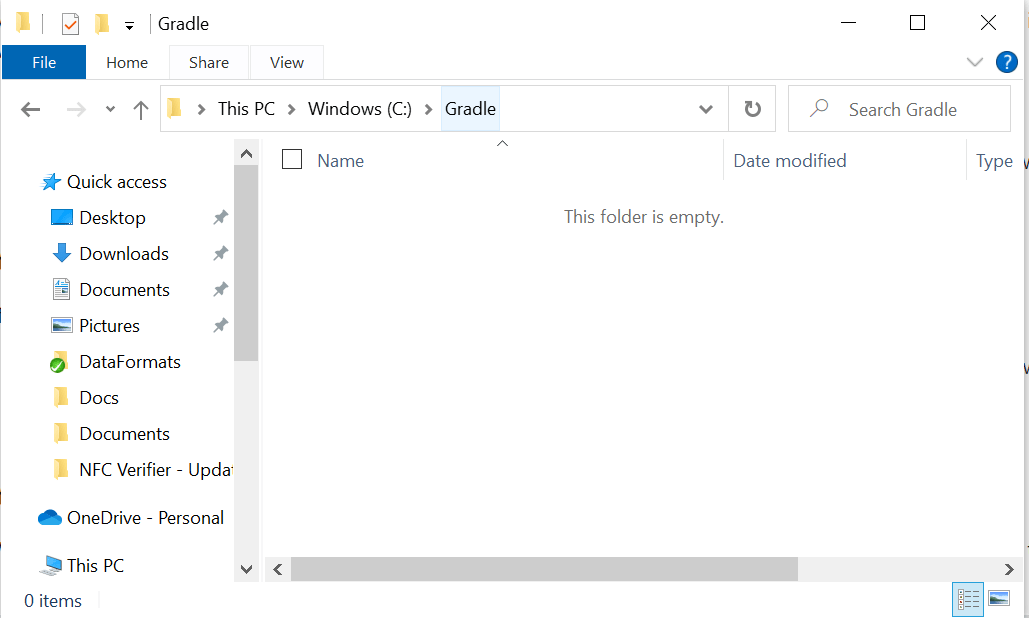The width and height of the screenshot is (1029, 618).
Task: Open Help with the blue question mark icon
Action: tap(1006, 62)
